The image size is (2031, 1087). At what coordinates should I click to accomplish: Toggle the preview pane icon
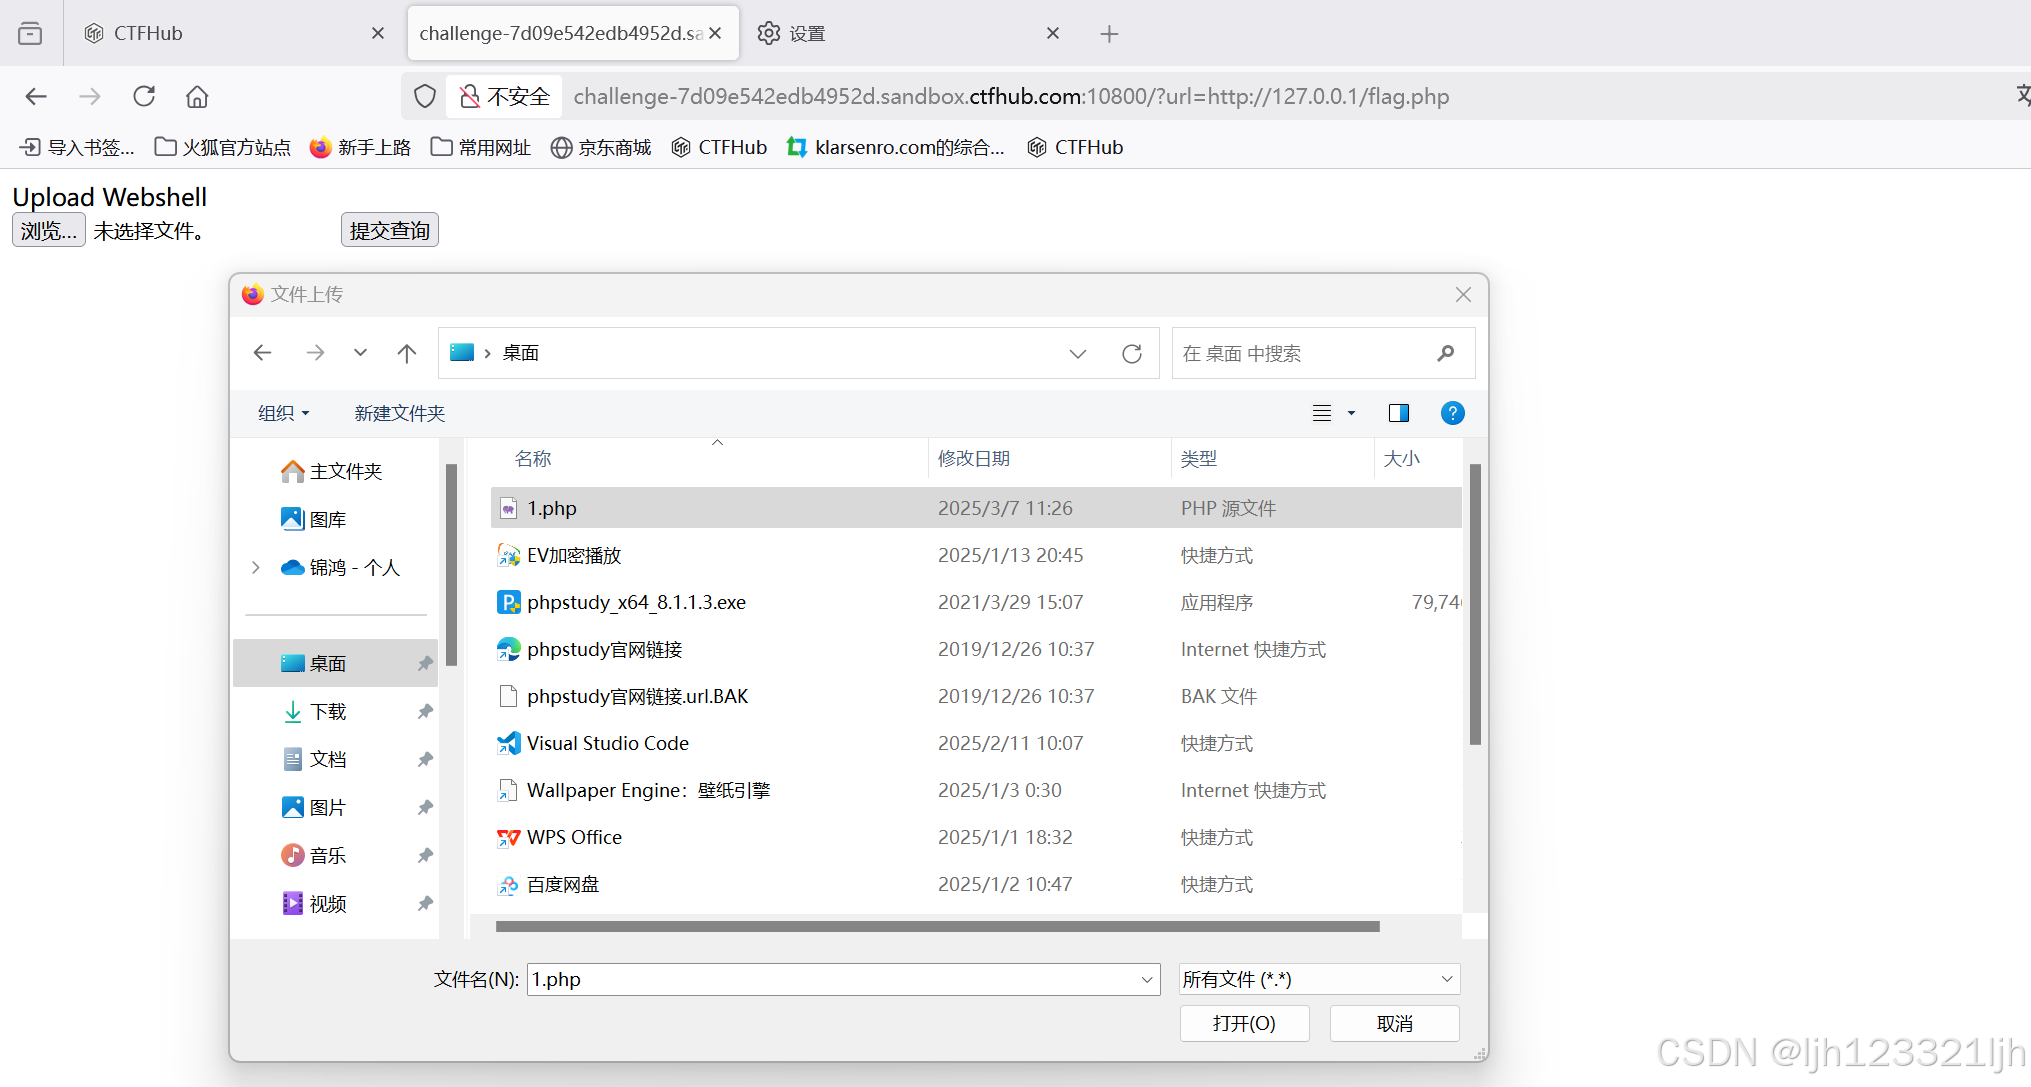pyautogui.click(x=1398, y=413)
